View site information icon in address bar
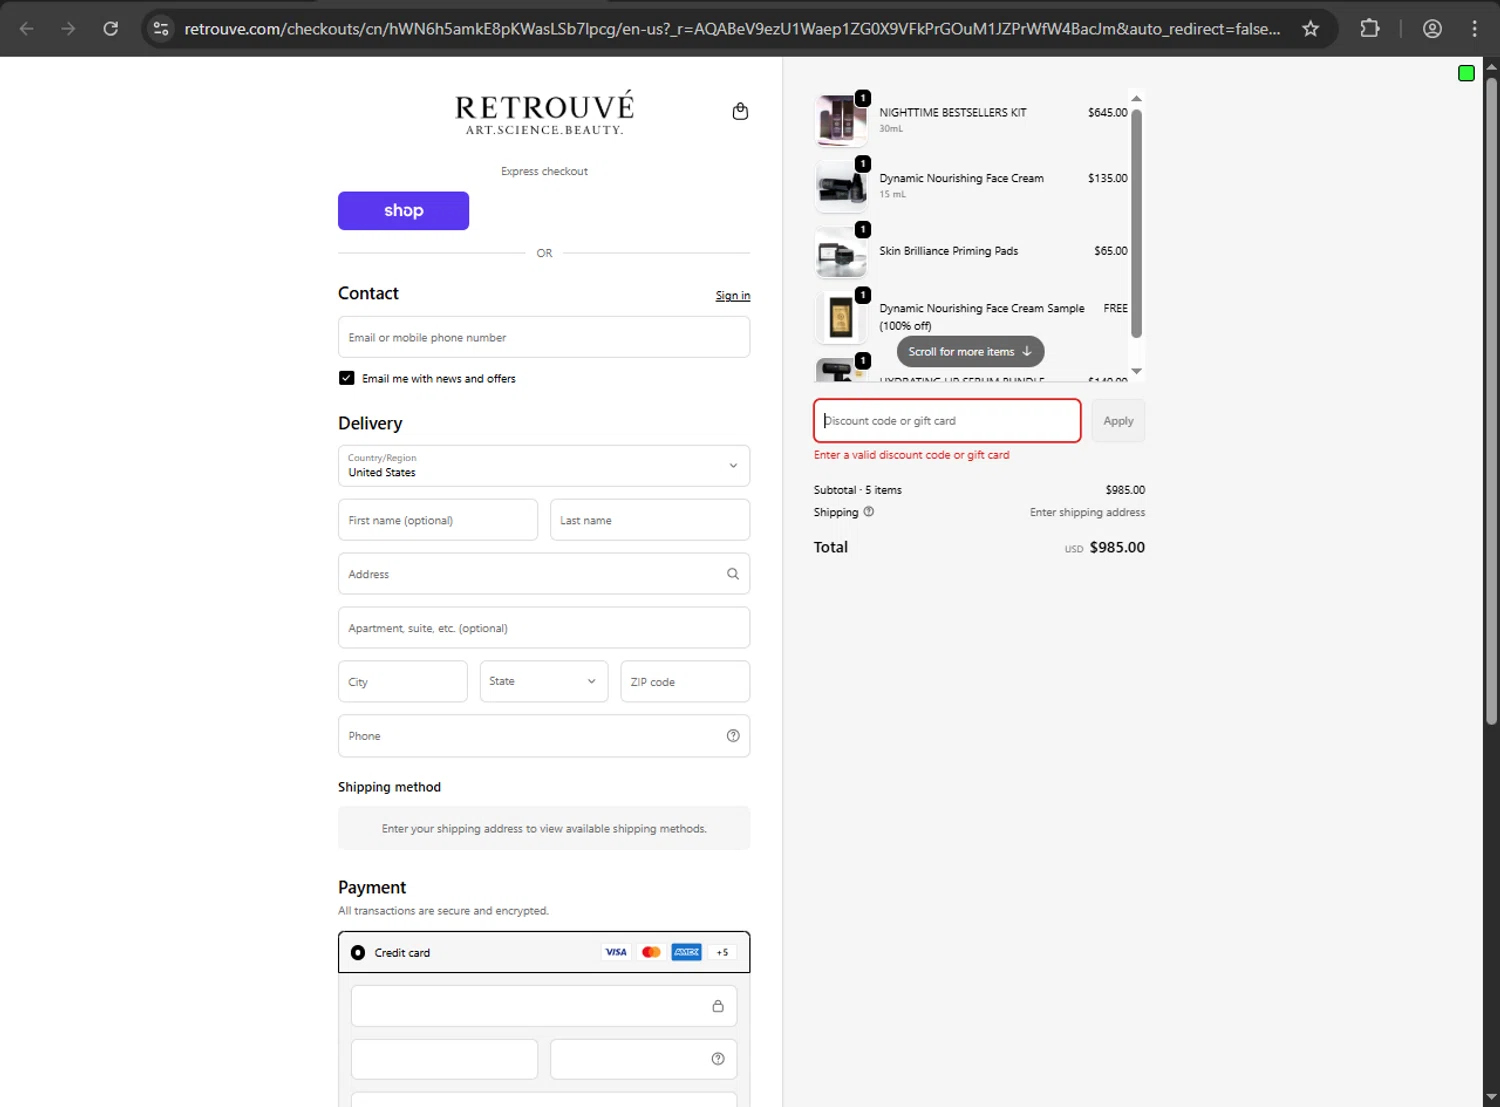 tap(161, 28)
